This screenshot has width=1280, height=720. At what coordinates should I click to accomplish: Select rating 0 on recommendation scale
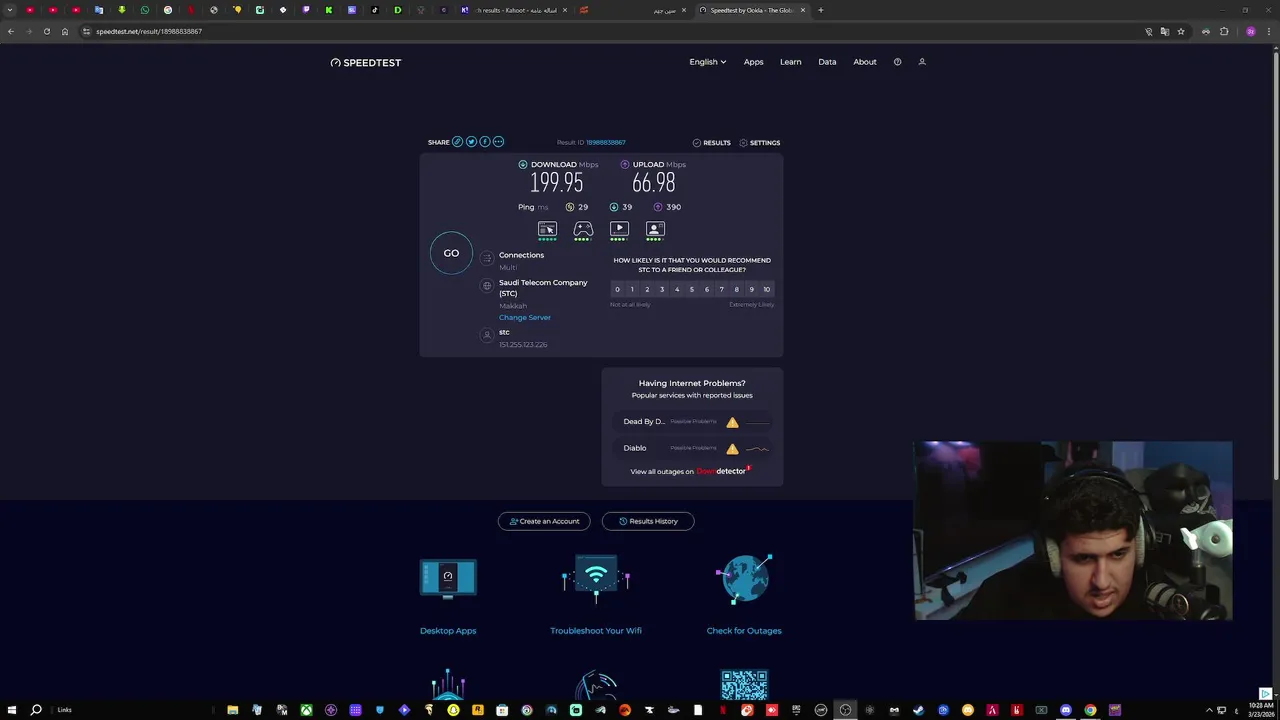click(x=617, y=289)
